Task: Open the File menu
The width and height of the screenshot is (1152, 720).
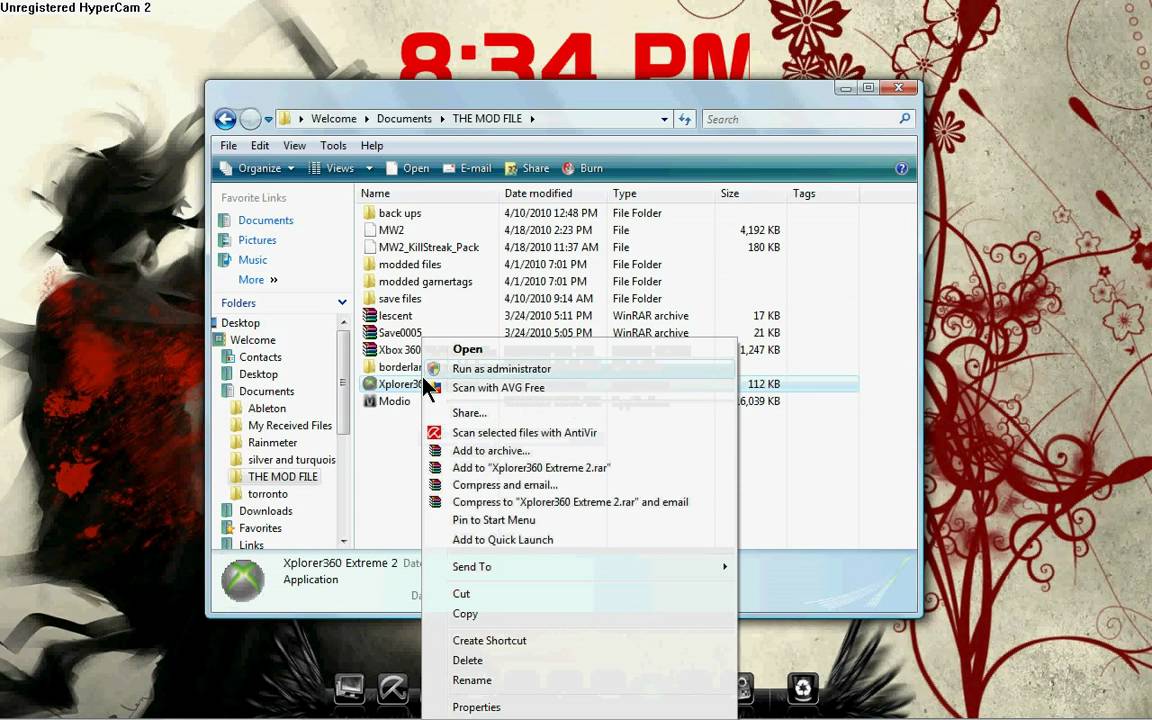Action: click(228, 145)
